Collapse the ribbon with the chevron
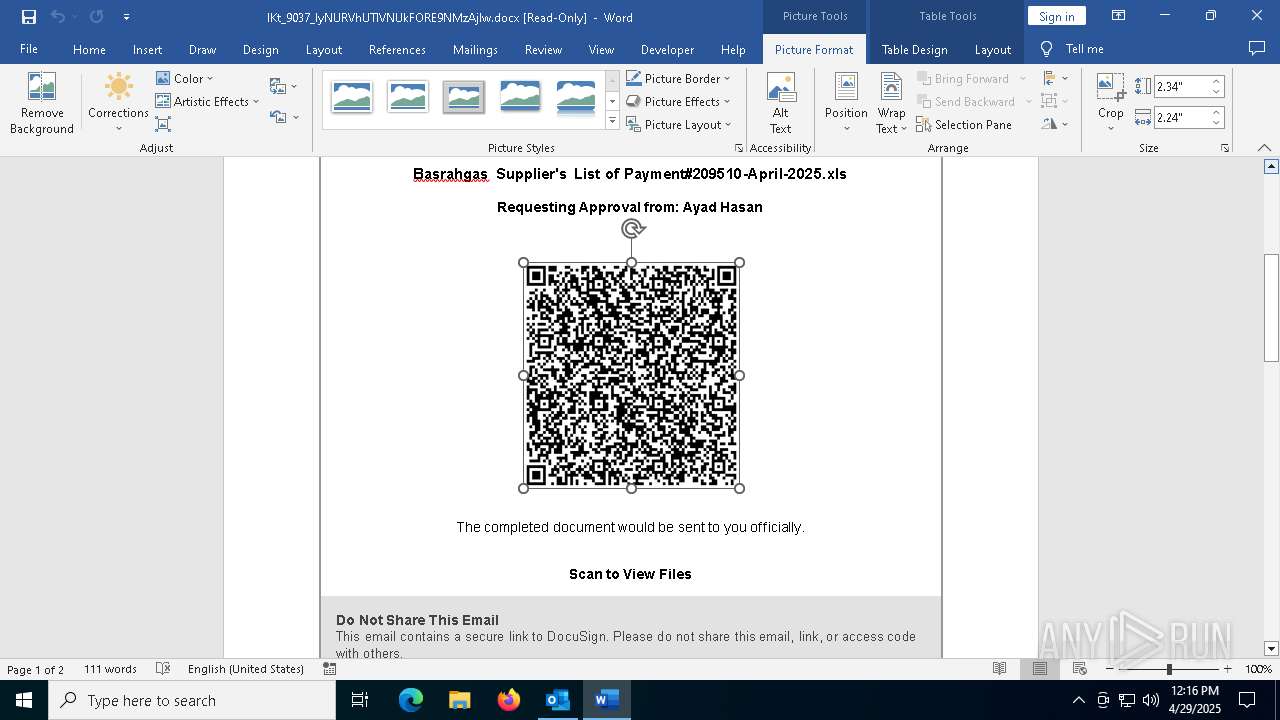1280x720 pixels. (x=1264, y=148)
